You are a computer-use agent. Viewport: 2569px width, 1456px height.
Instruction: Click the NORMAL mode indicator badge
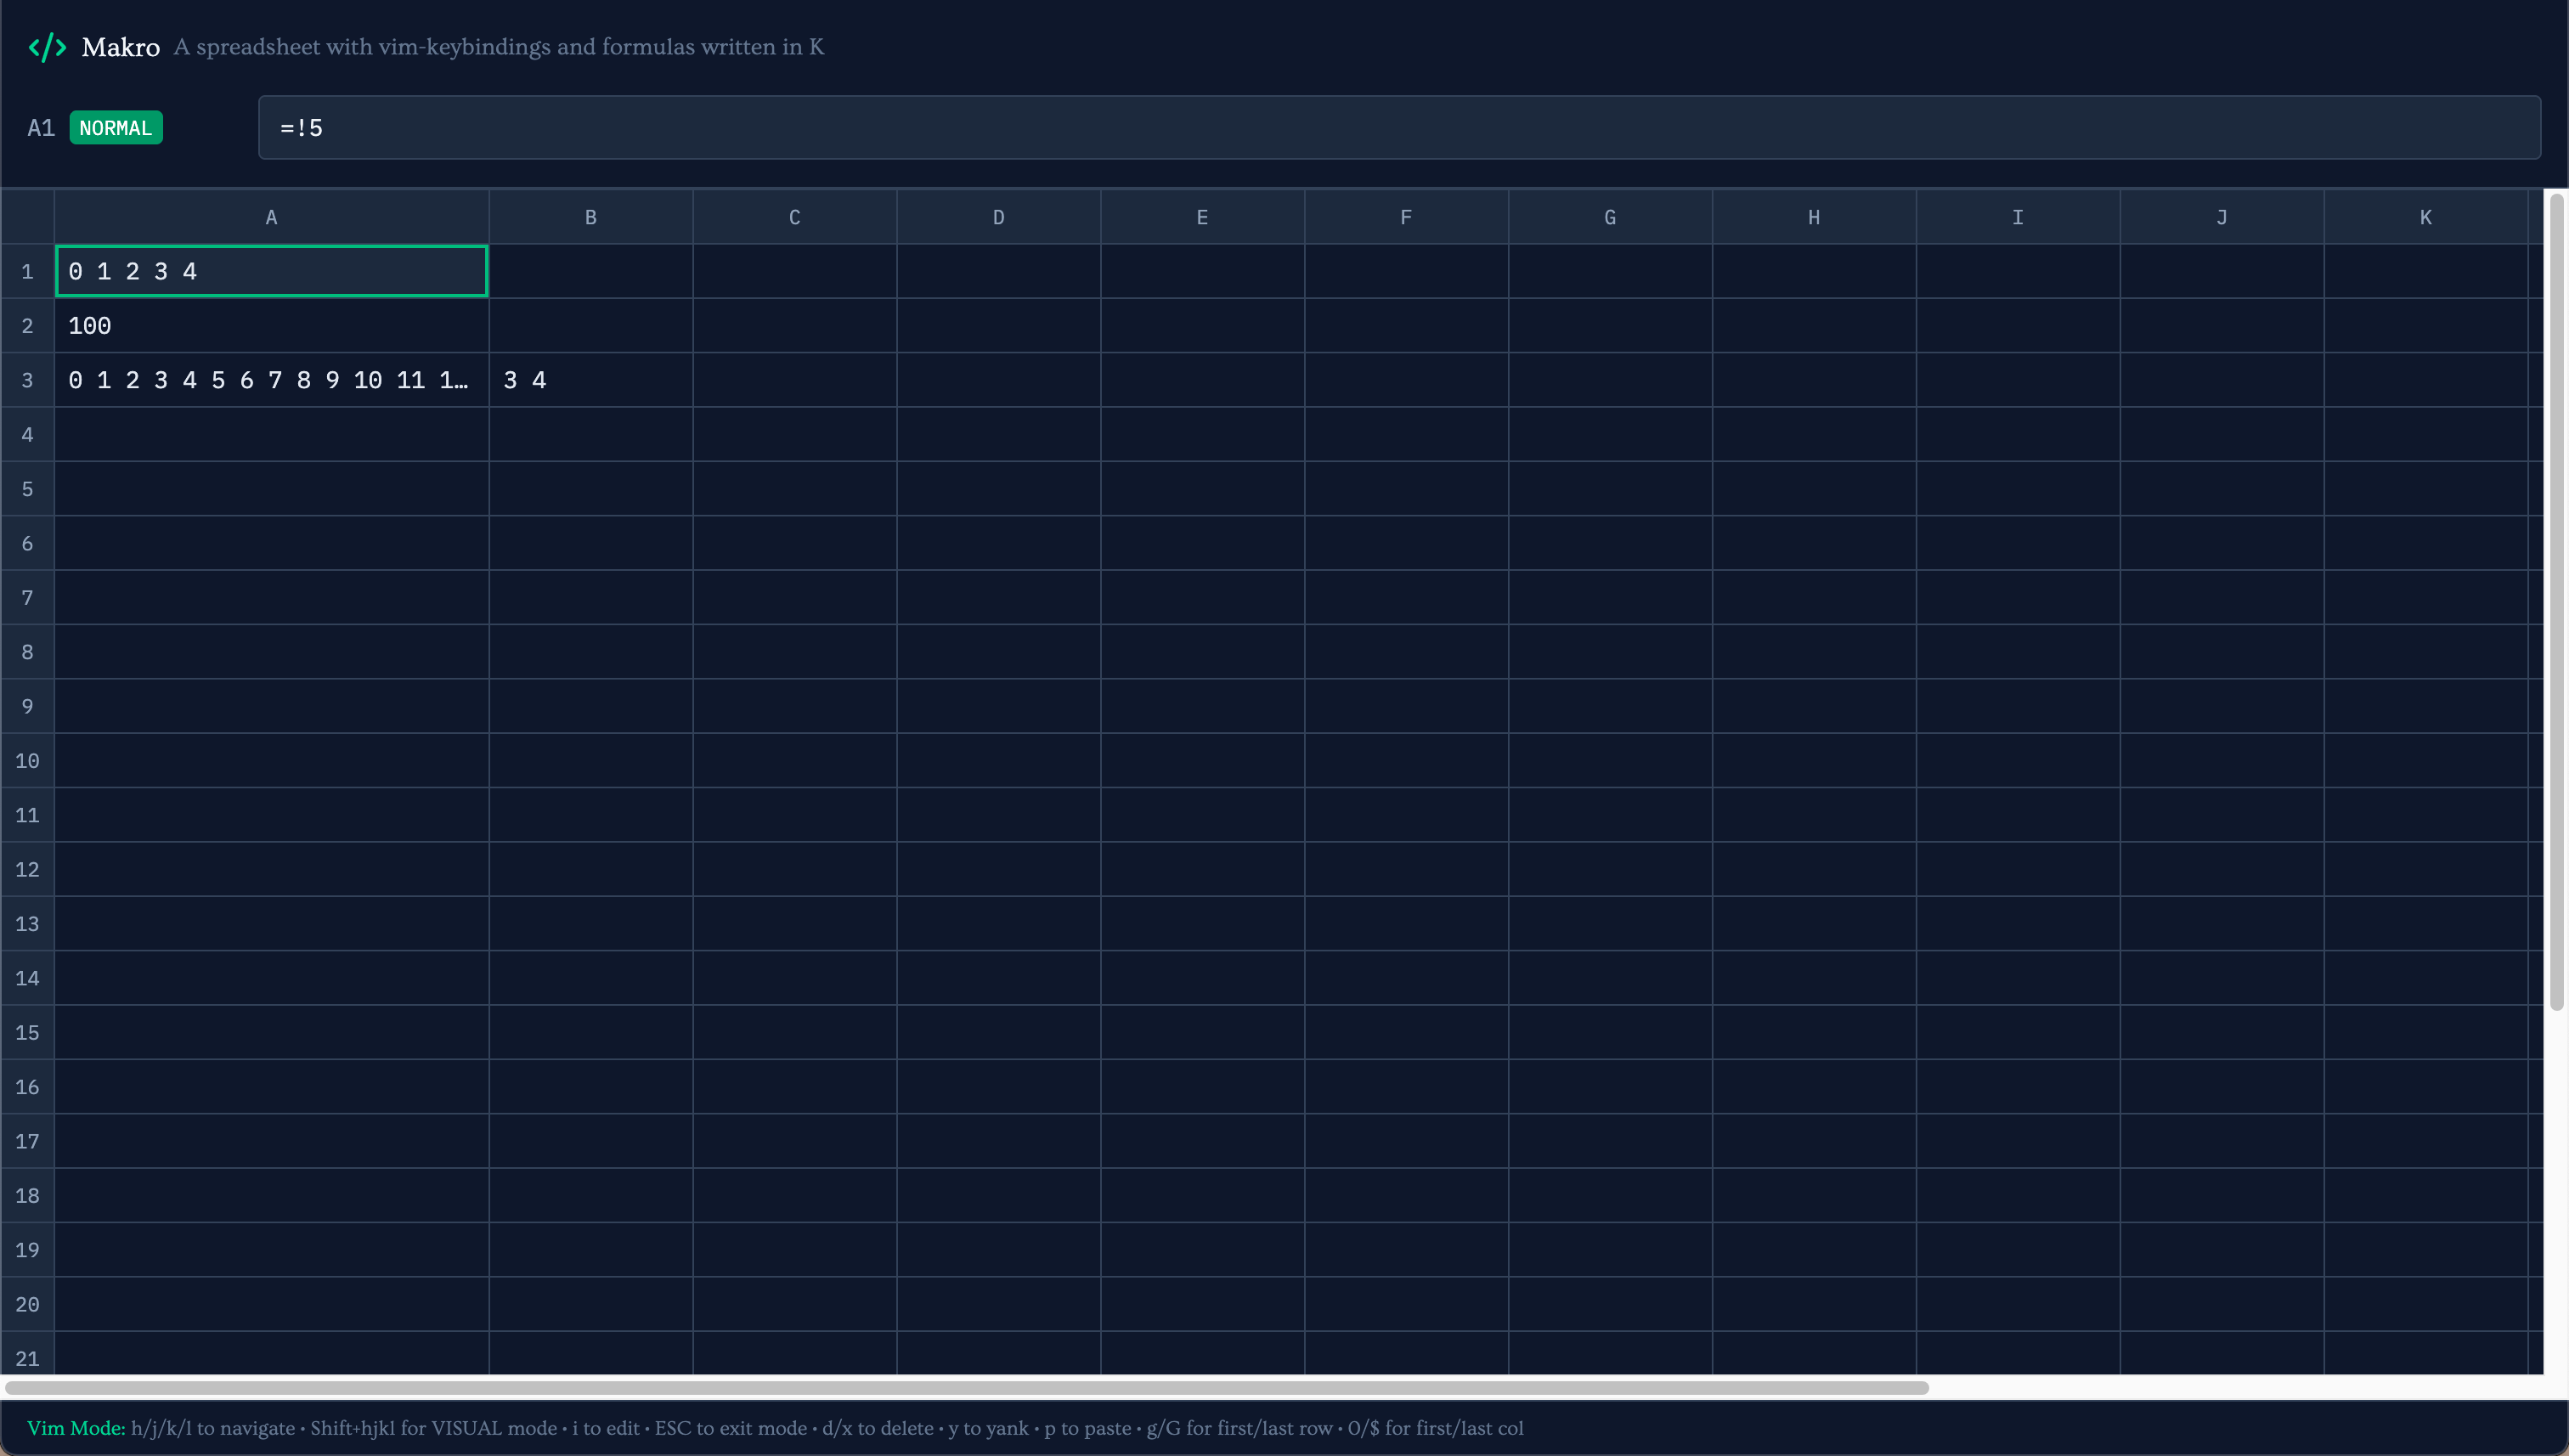click(x=116, y=127)
